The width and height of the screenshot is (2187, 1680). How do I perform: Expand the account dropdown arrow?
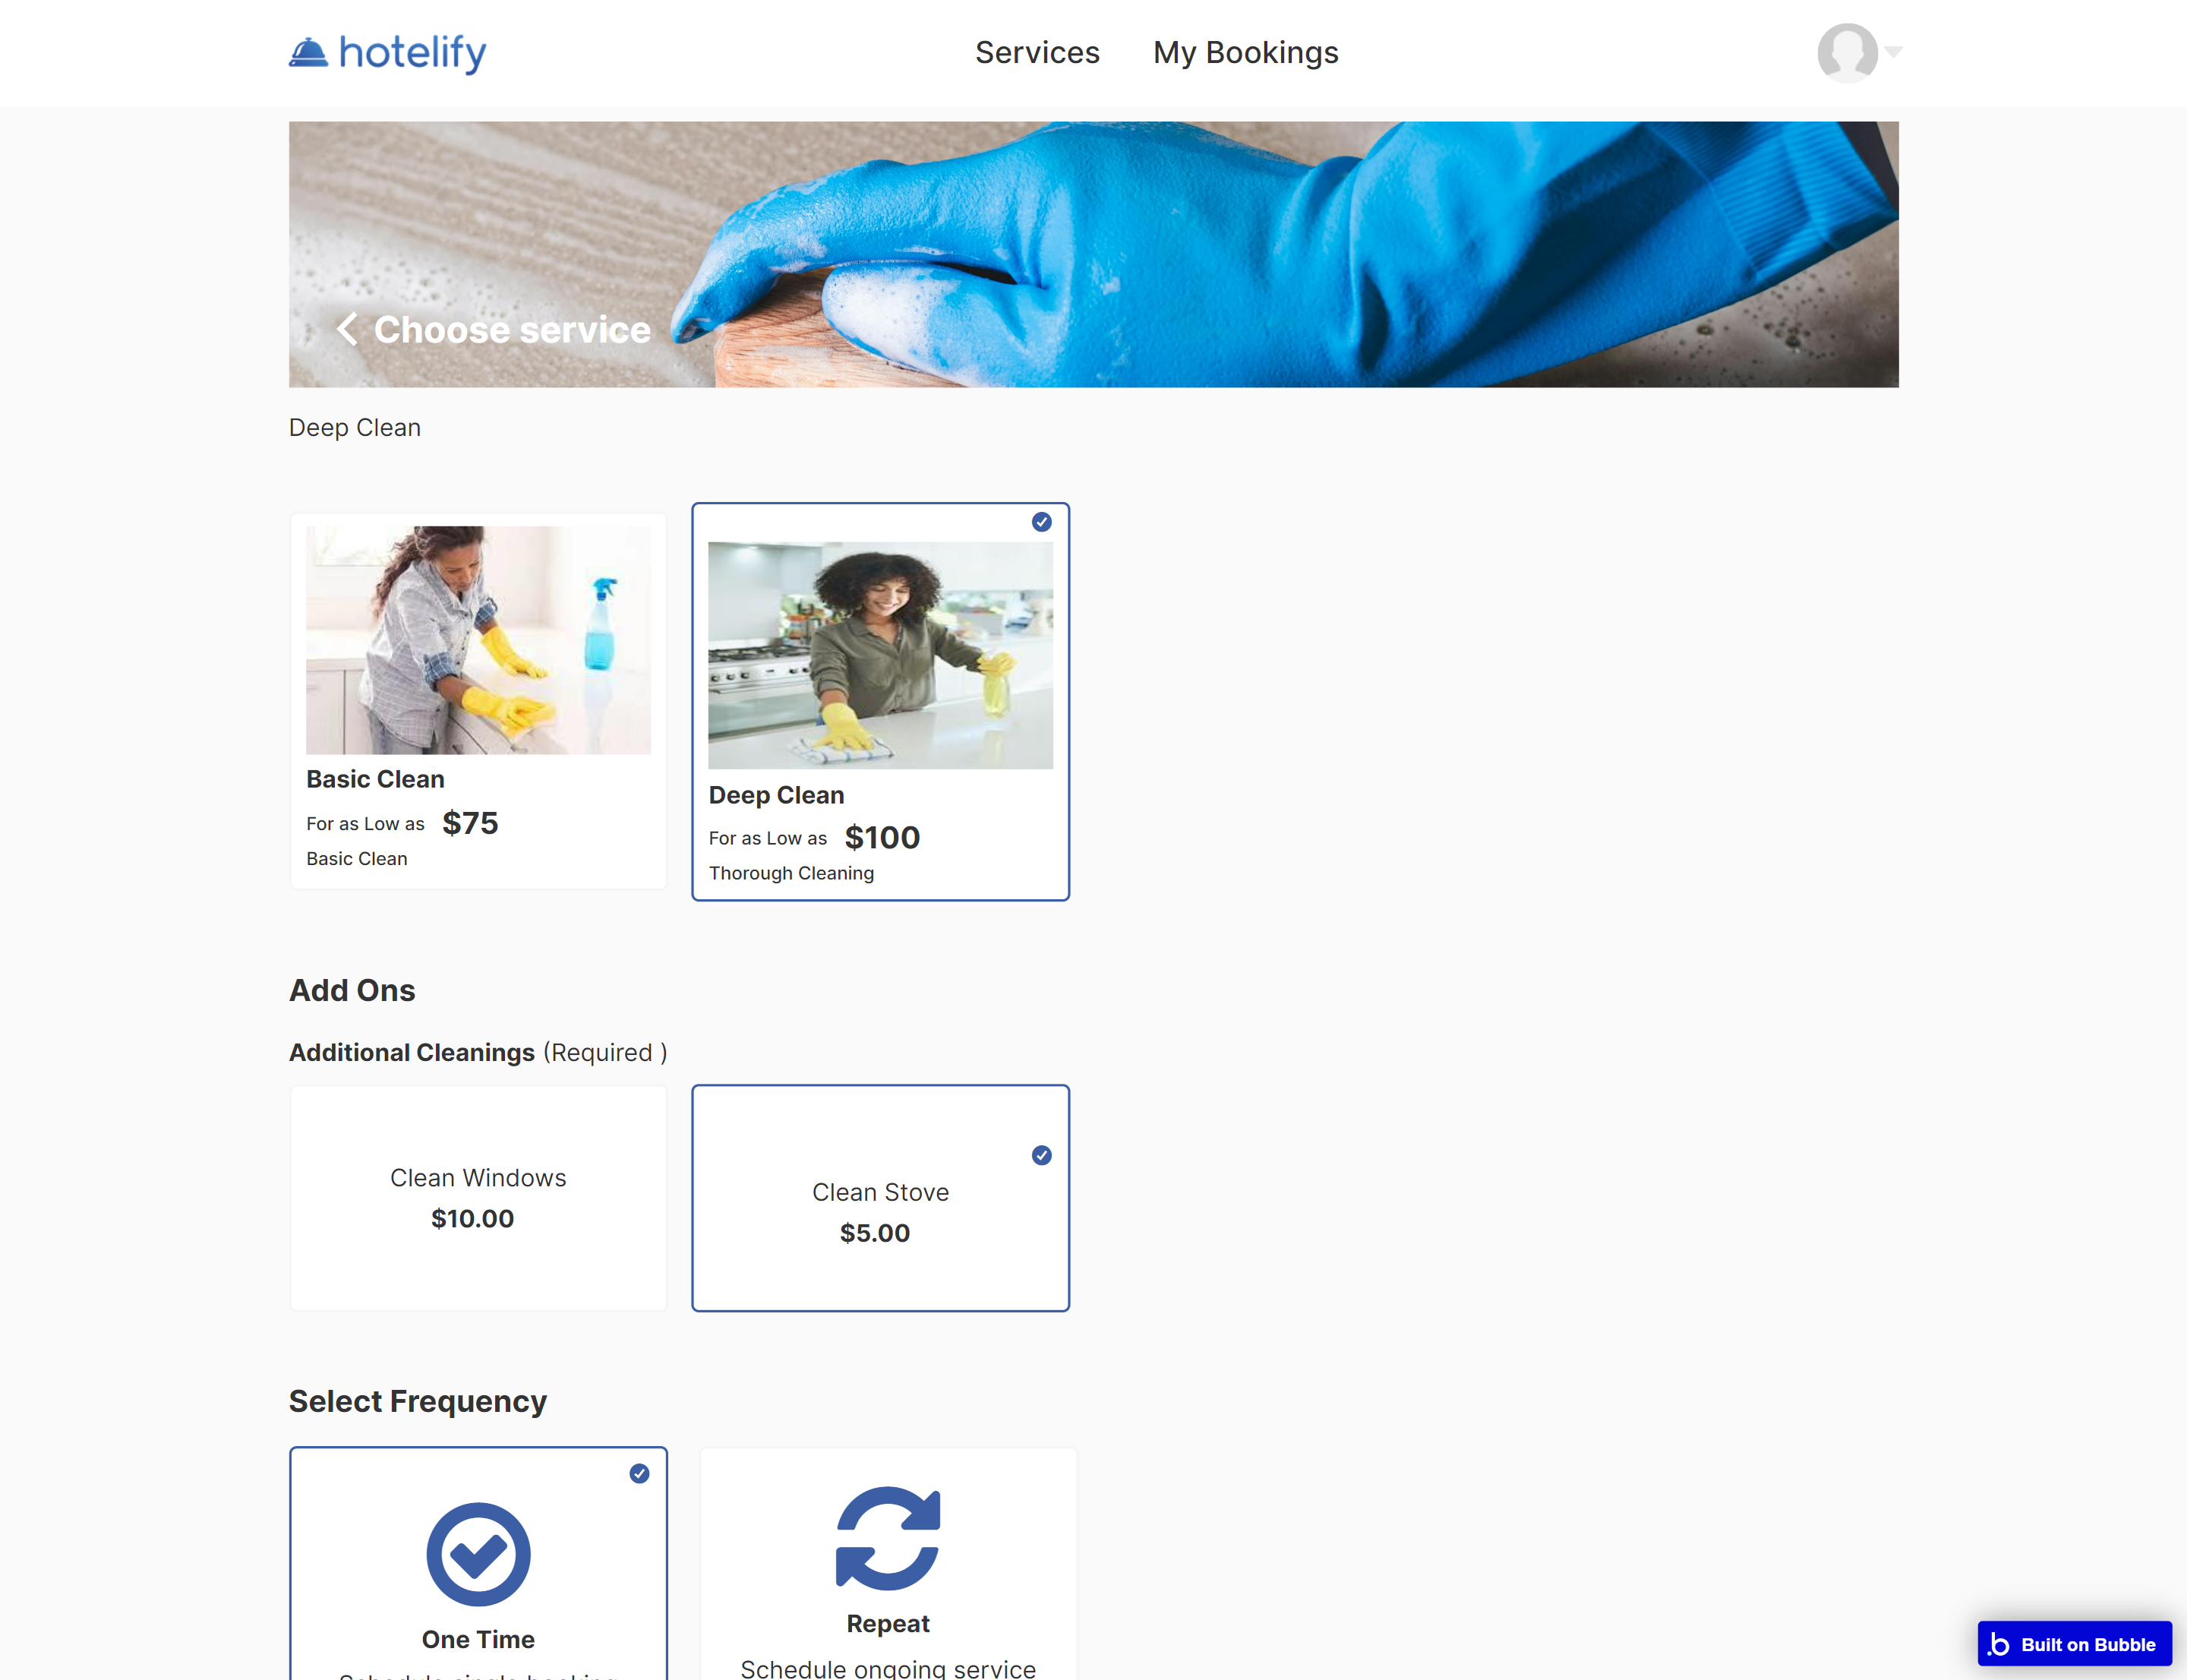(x=1893, y=51)
